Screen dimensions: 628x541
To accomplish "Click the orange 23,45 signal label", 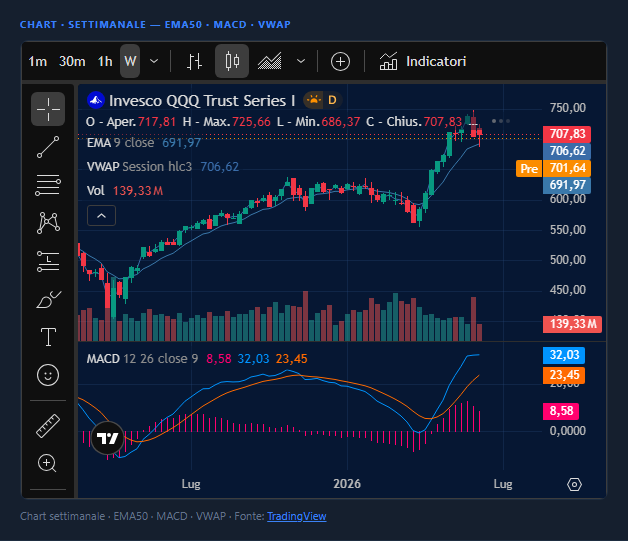I will [564, 375].
